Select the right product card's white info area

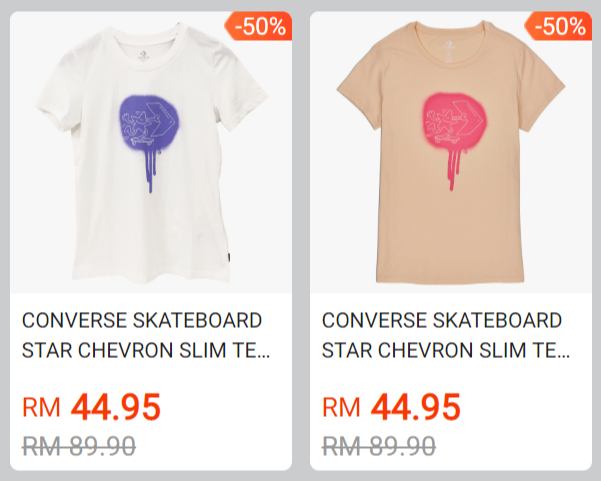pyautogui.click(x=451, y=382)
